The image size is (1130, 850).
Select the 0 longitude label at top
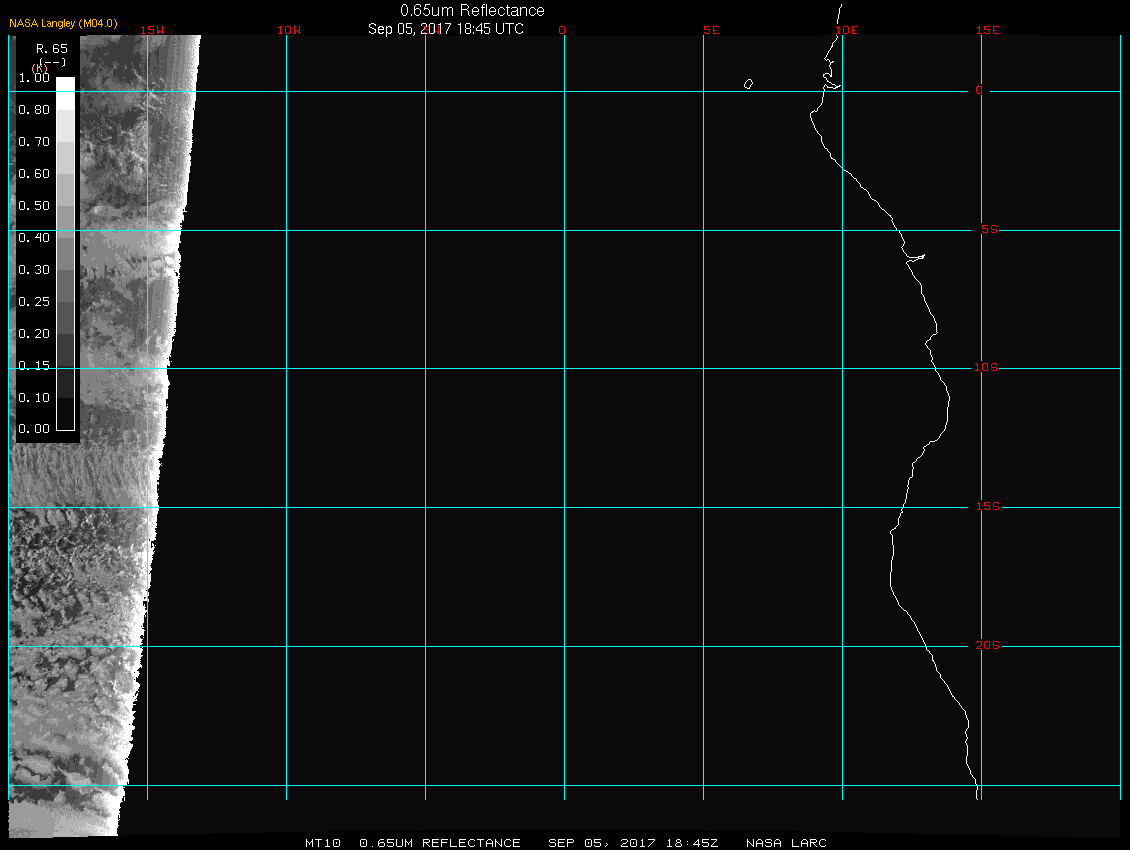[562, 30]
